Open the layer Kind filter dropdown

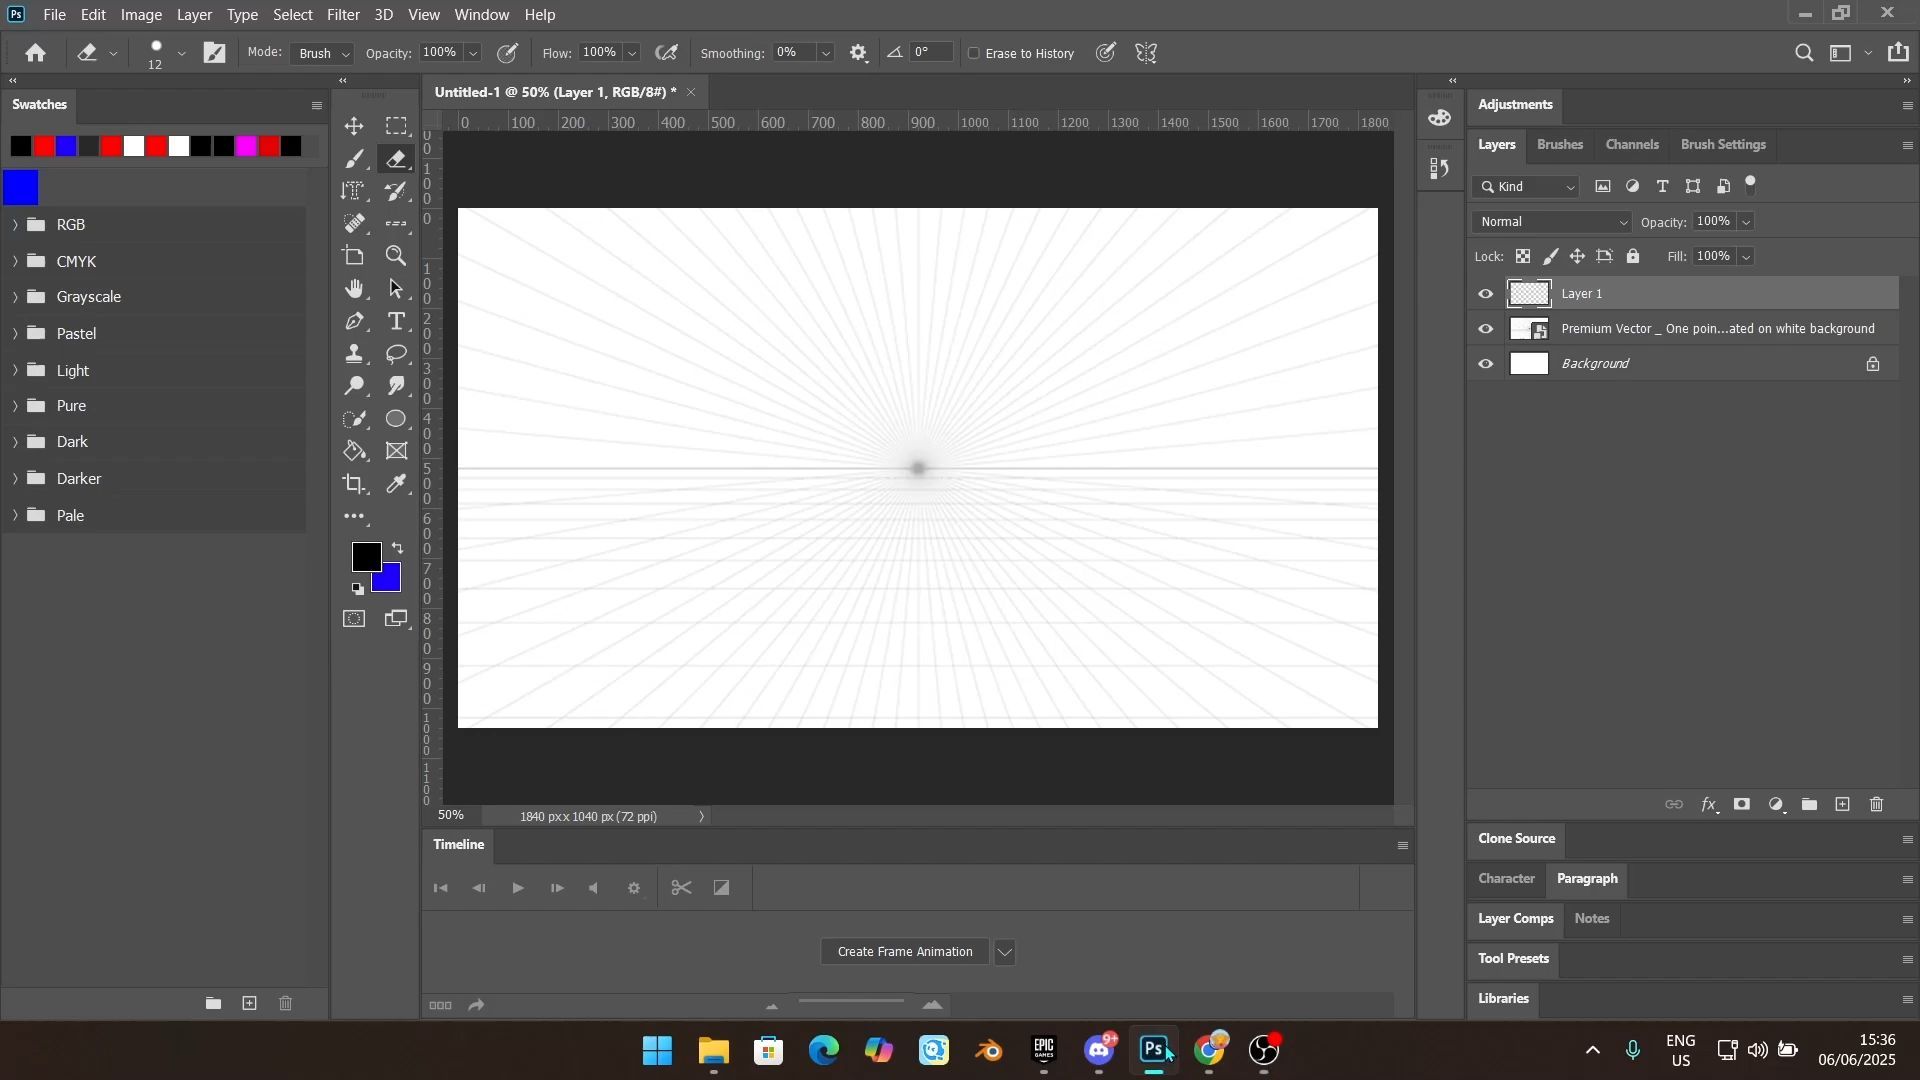click(1526, 187)
